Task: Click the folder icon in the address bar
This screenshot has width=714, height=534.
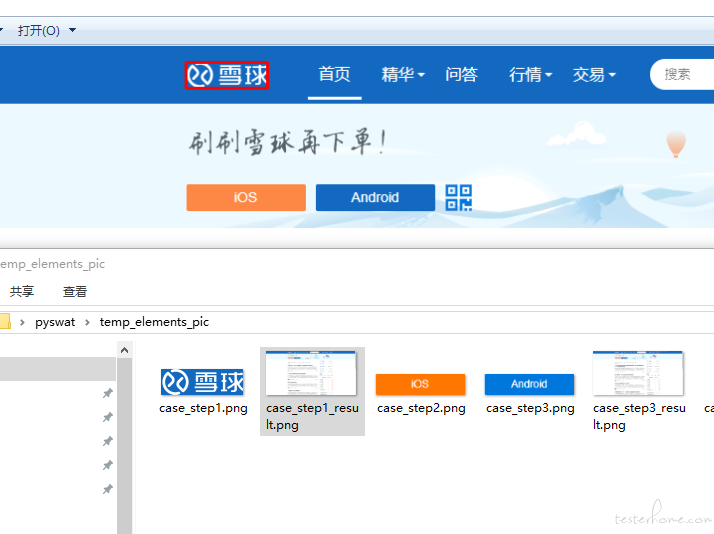Action: coord(5,321)
